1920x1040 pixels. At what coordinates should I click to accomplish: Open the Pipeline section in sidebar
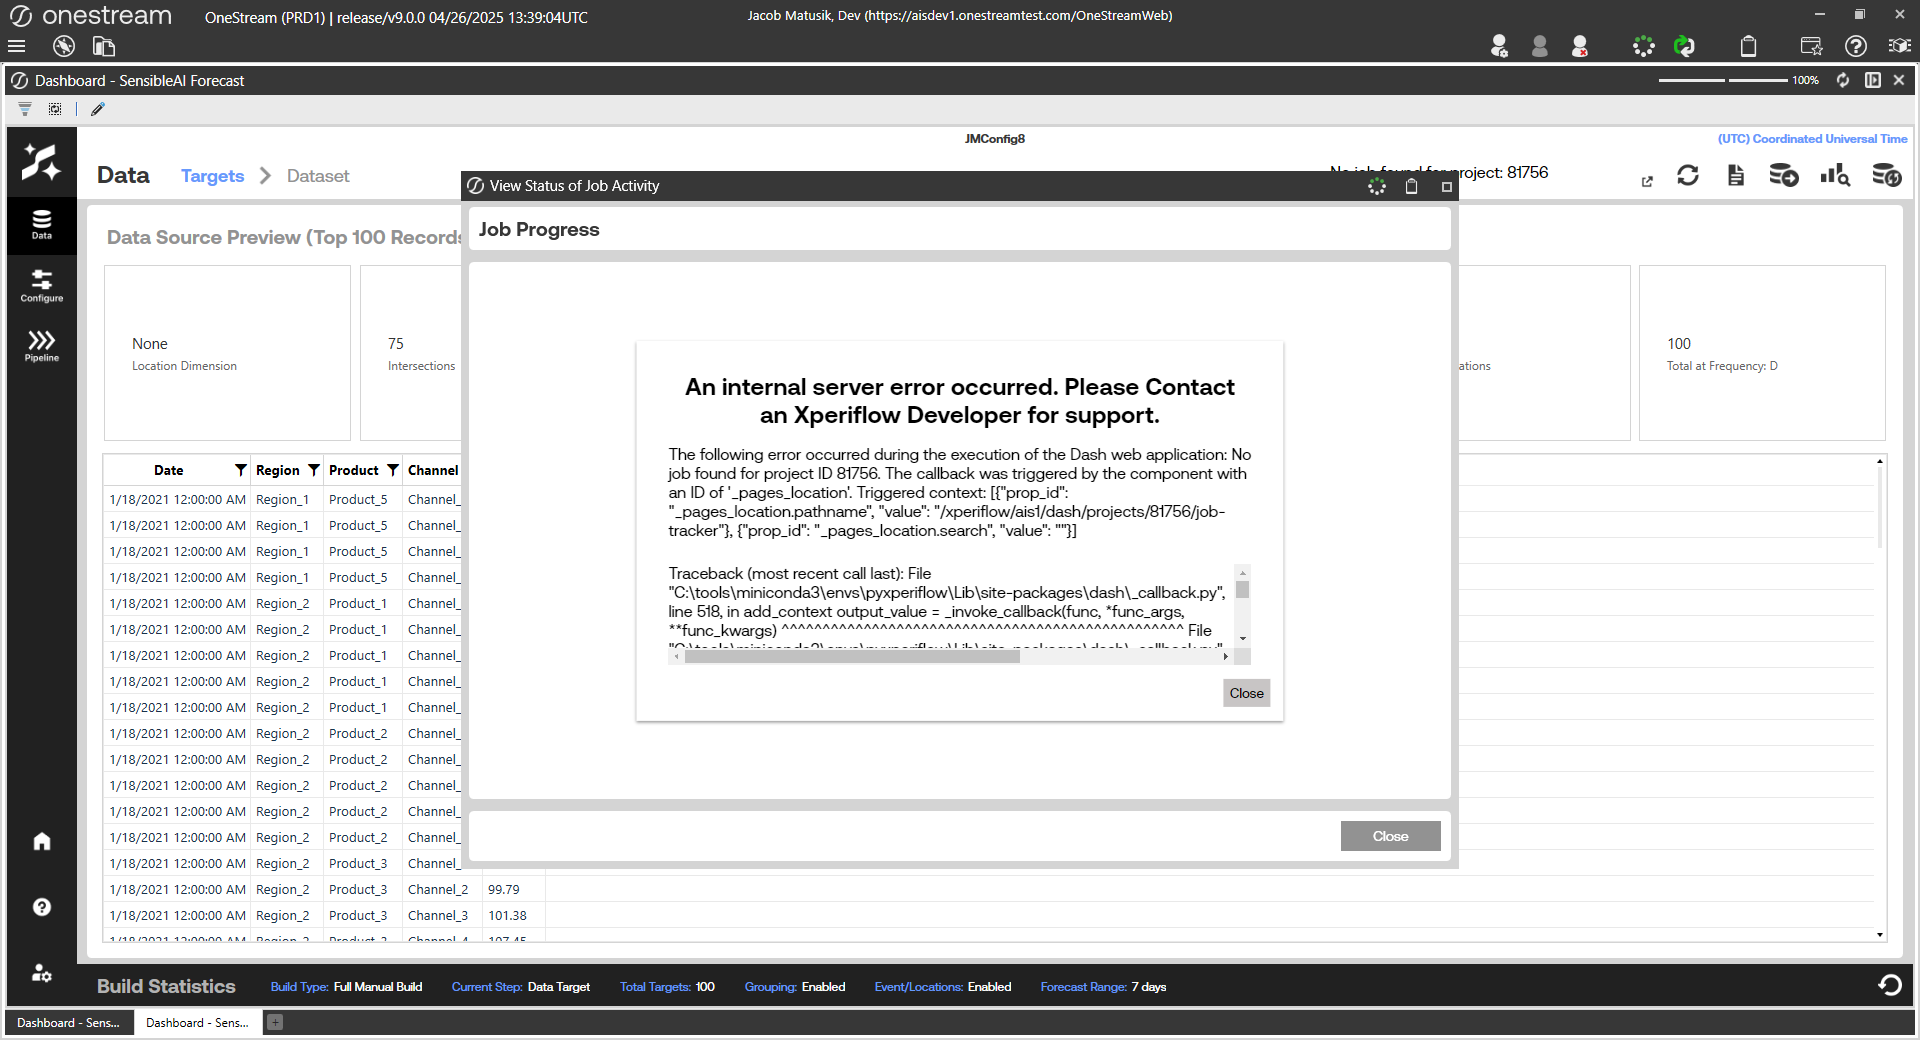41,345
